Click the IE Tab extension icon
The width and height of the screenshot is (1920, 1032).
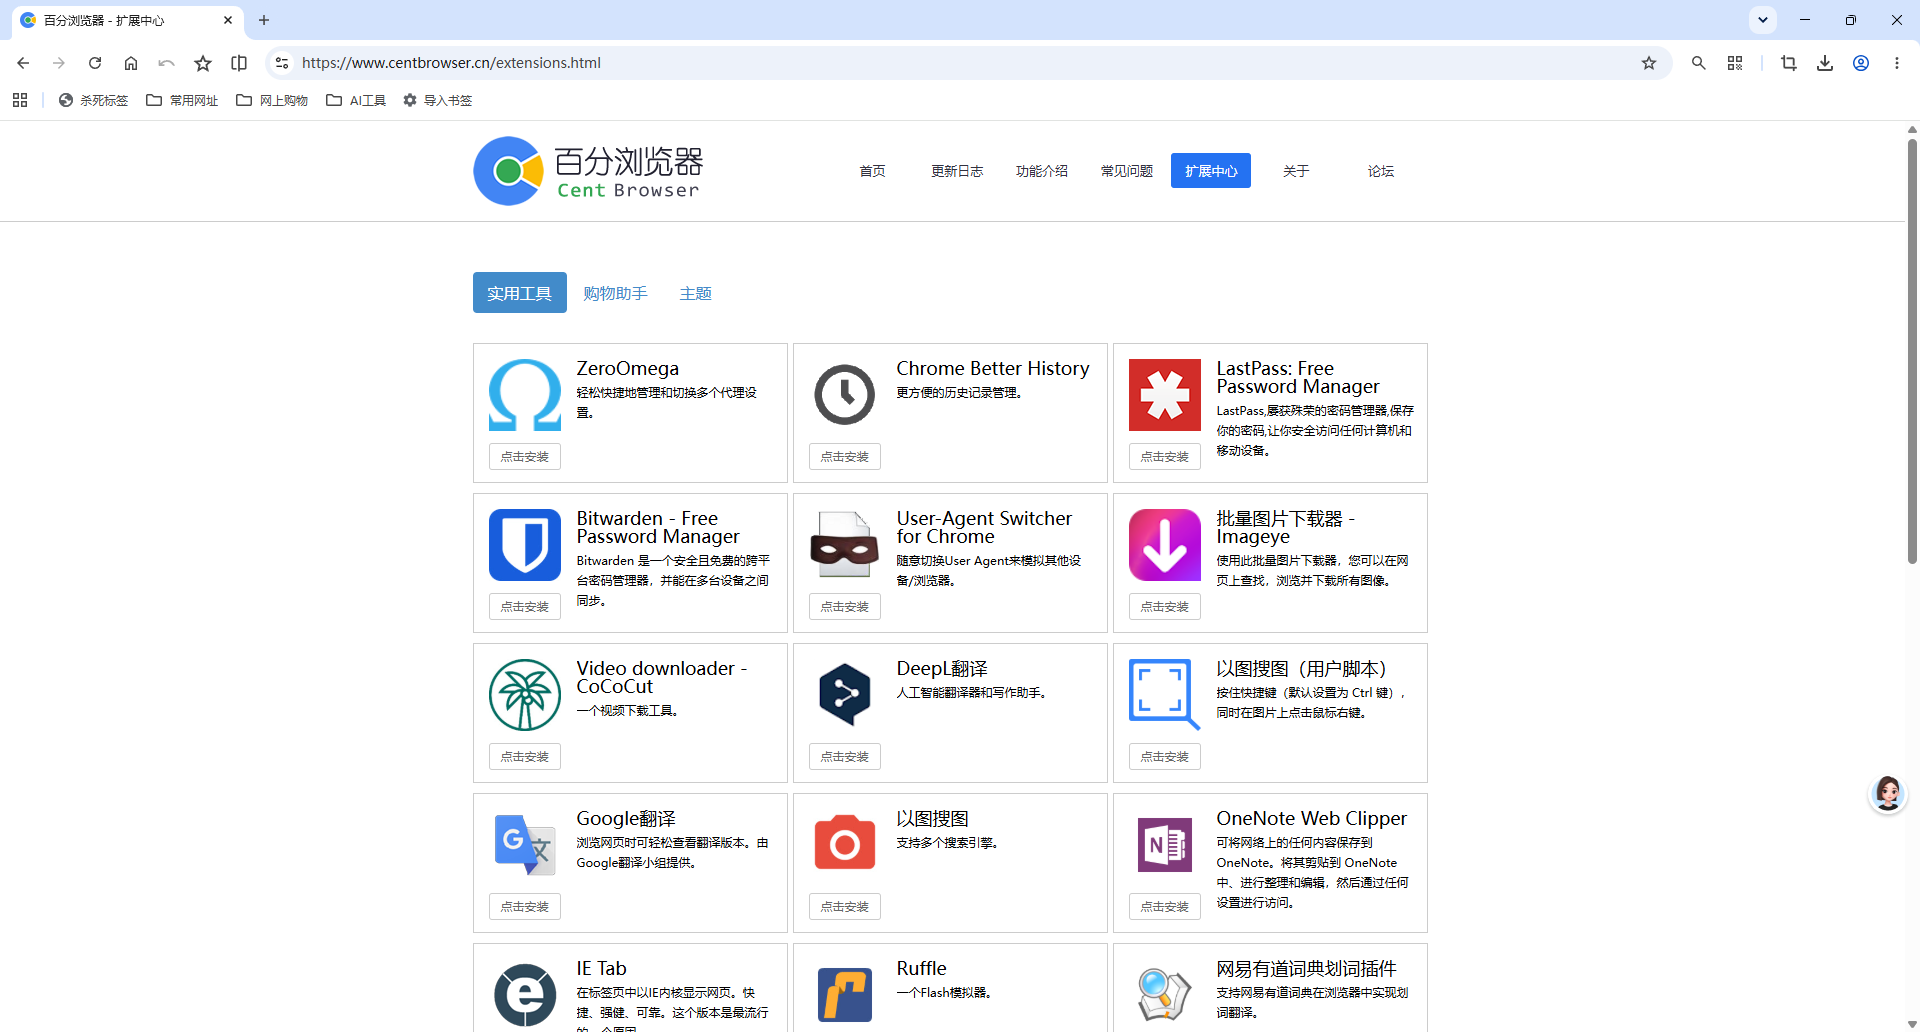point(525,995)
